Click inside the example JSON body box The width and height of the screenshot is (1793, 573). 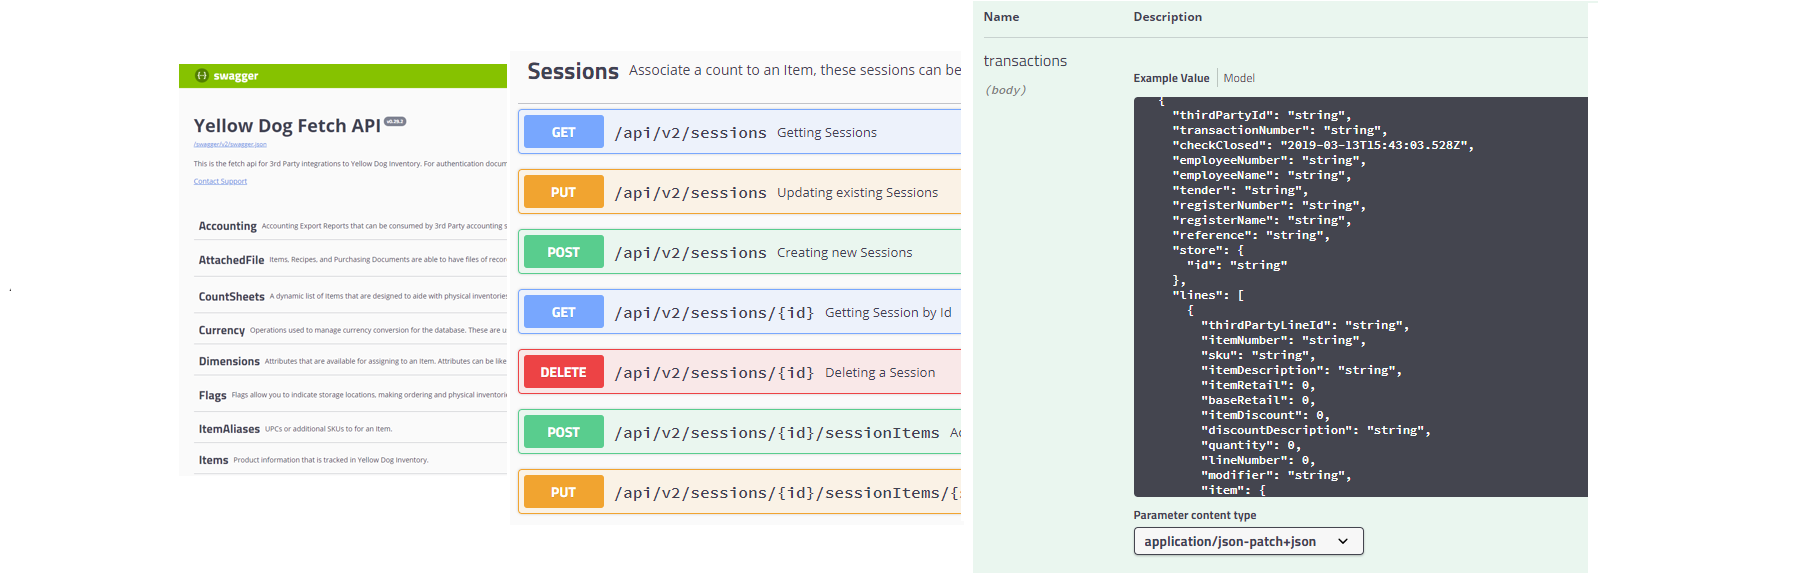[x=1360, y=297]
